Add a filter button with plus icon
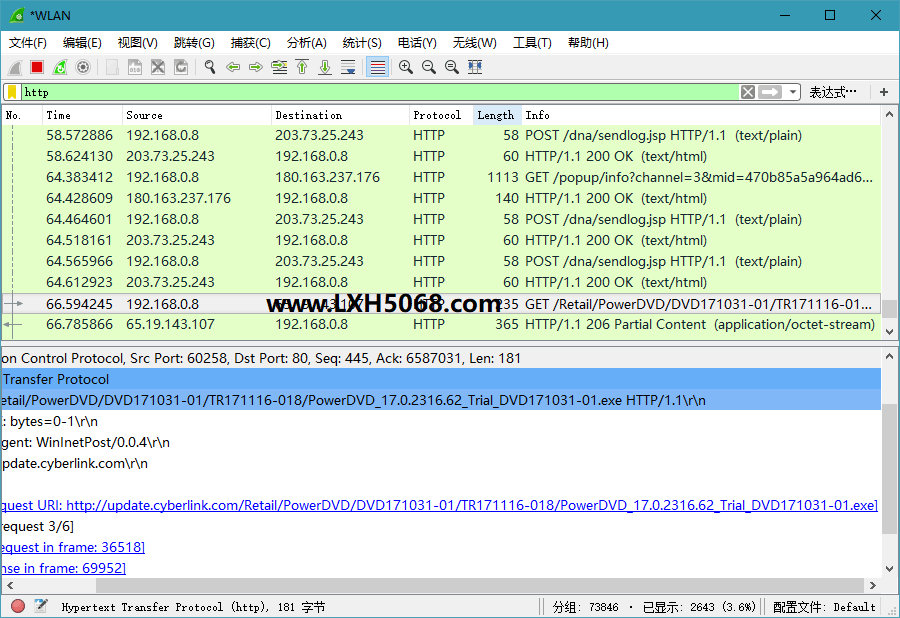Screen dimensions: 900x618 click(884, 92)
